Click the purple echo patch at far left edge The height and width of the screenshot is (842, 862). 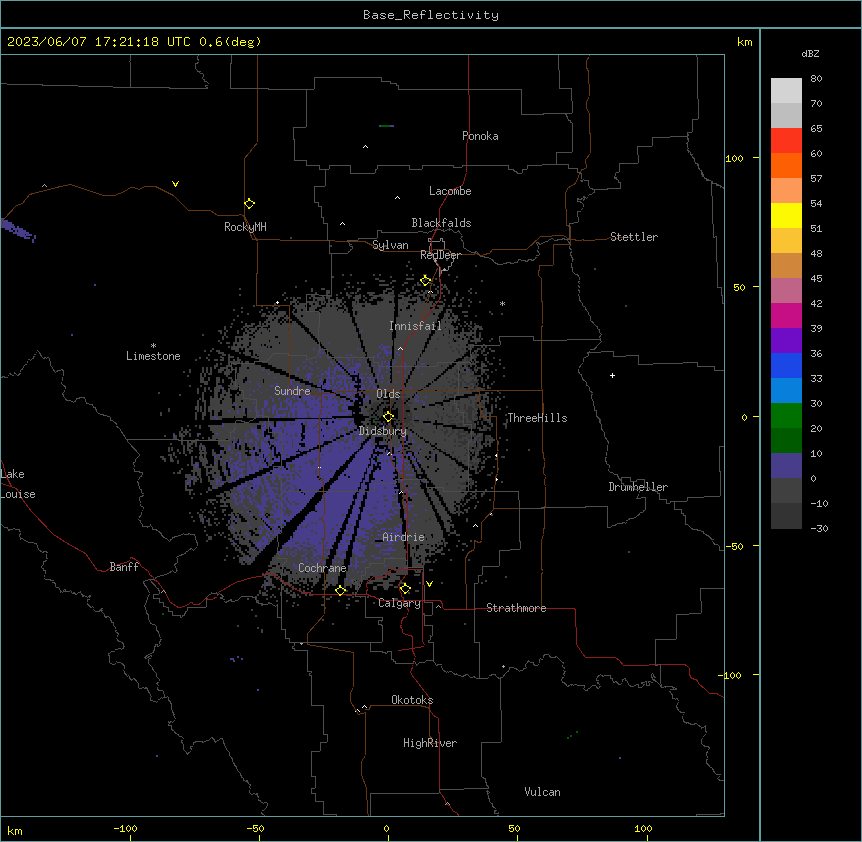coord(18,230)
